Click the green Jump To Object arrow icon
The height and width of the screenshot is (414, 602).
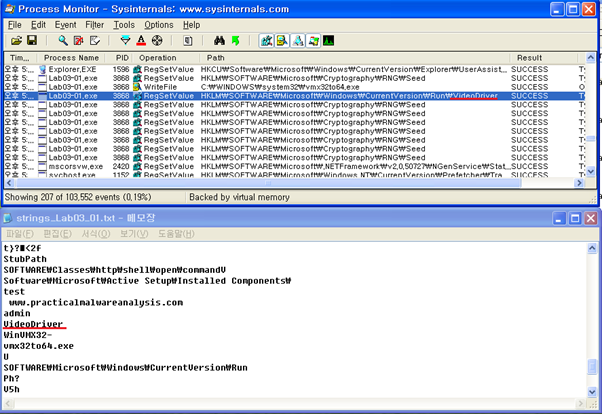(x=235, y=40)
